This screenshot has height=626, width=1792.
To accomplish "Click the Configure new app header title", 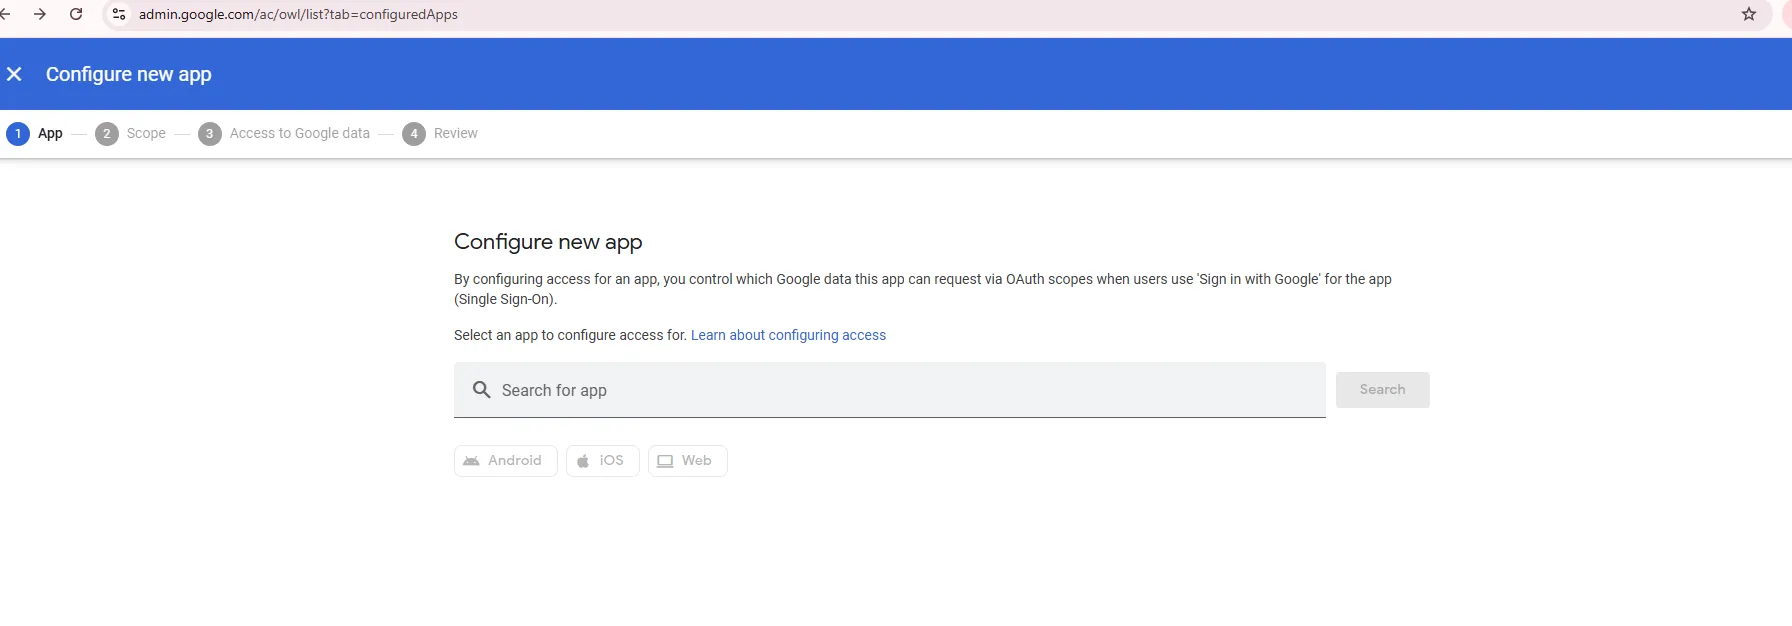I will 129,74.
